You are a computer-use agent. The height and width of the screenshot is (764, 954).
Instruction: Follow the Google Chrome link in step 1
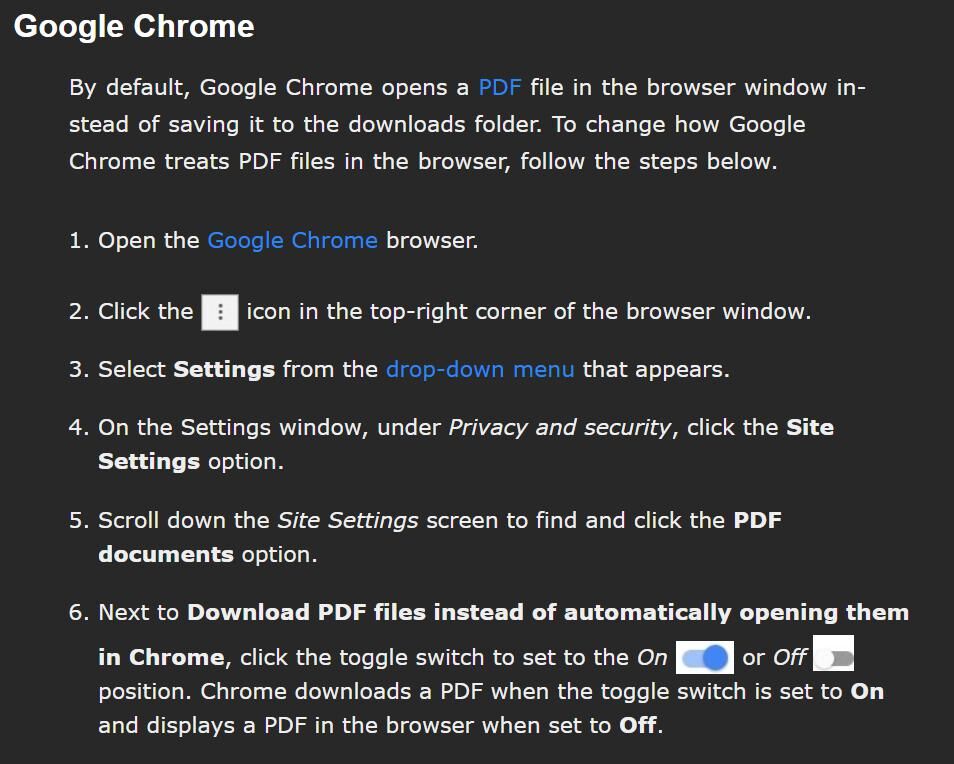point(292,241)
